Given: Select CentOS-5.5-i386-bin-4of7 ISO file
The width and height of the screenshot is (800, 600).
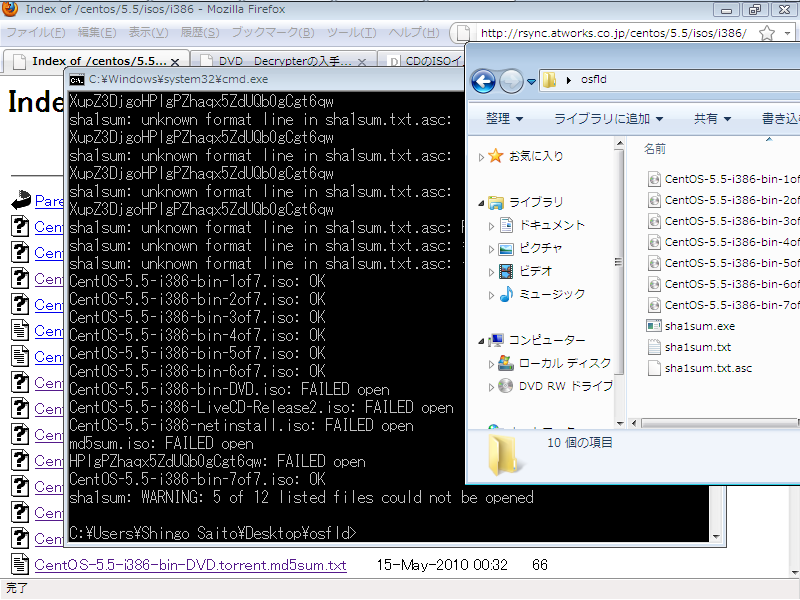Looking at the screenshot, I should tap(722, 242).
